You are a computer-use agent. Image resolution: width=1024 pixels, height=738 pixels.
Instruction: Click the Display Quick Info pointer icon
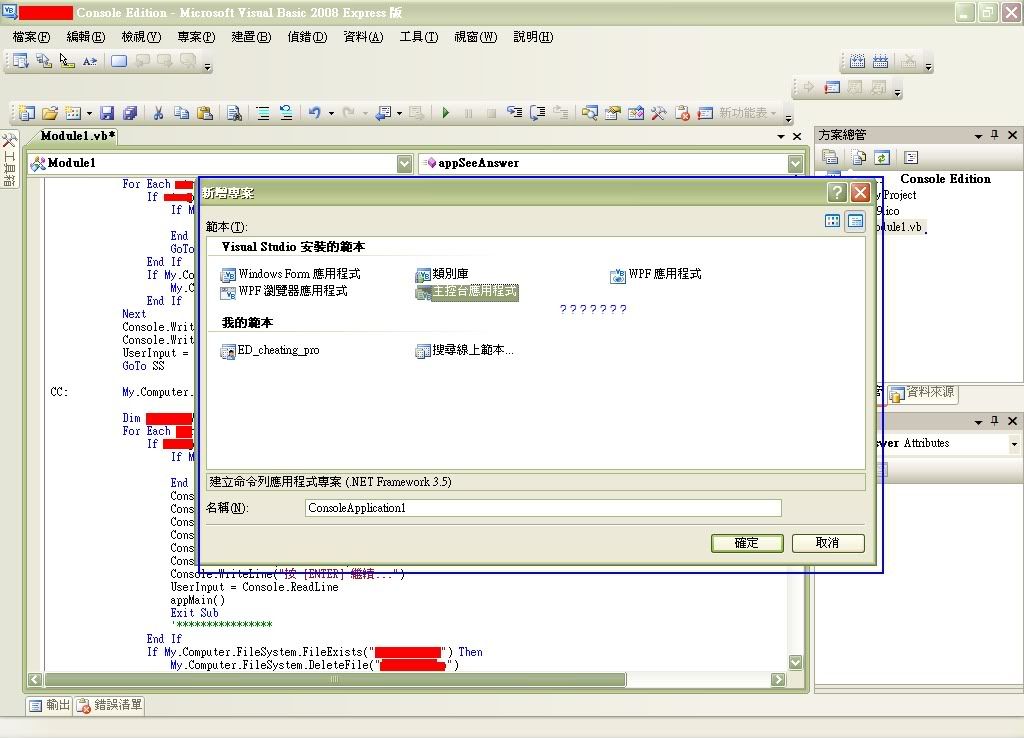(67, 61)
